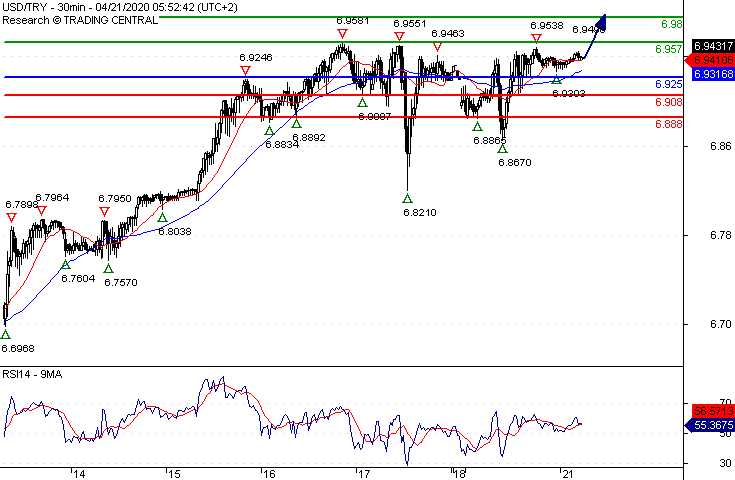Click the red triangle marker under 6.9581
This screenshot has height=480, width=735.
(x=342, y=34)
